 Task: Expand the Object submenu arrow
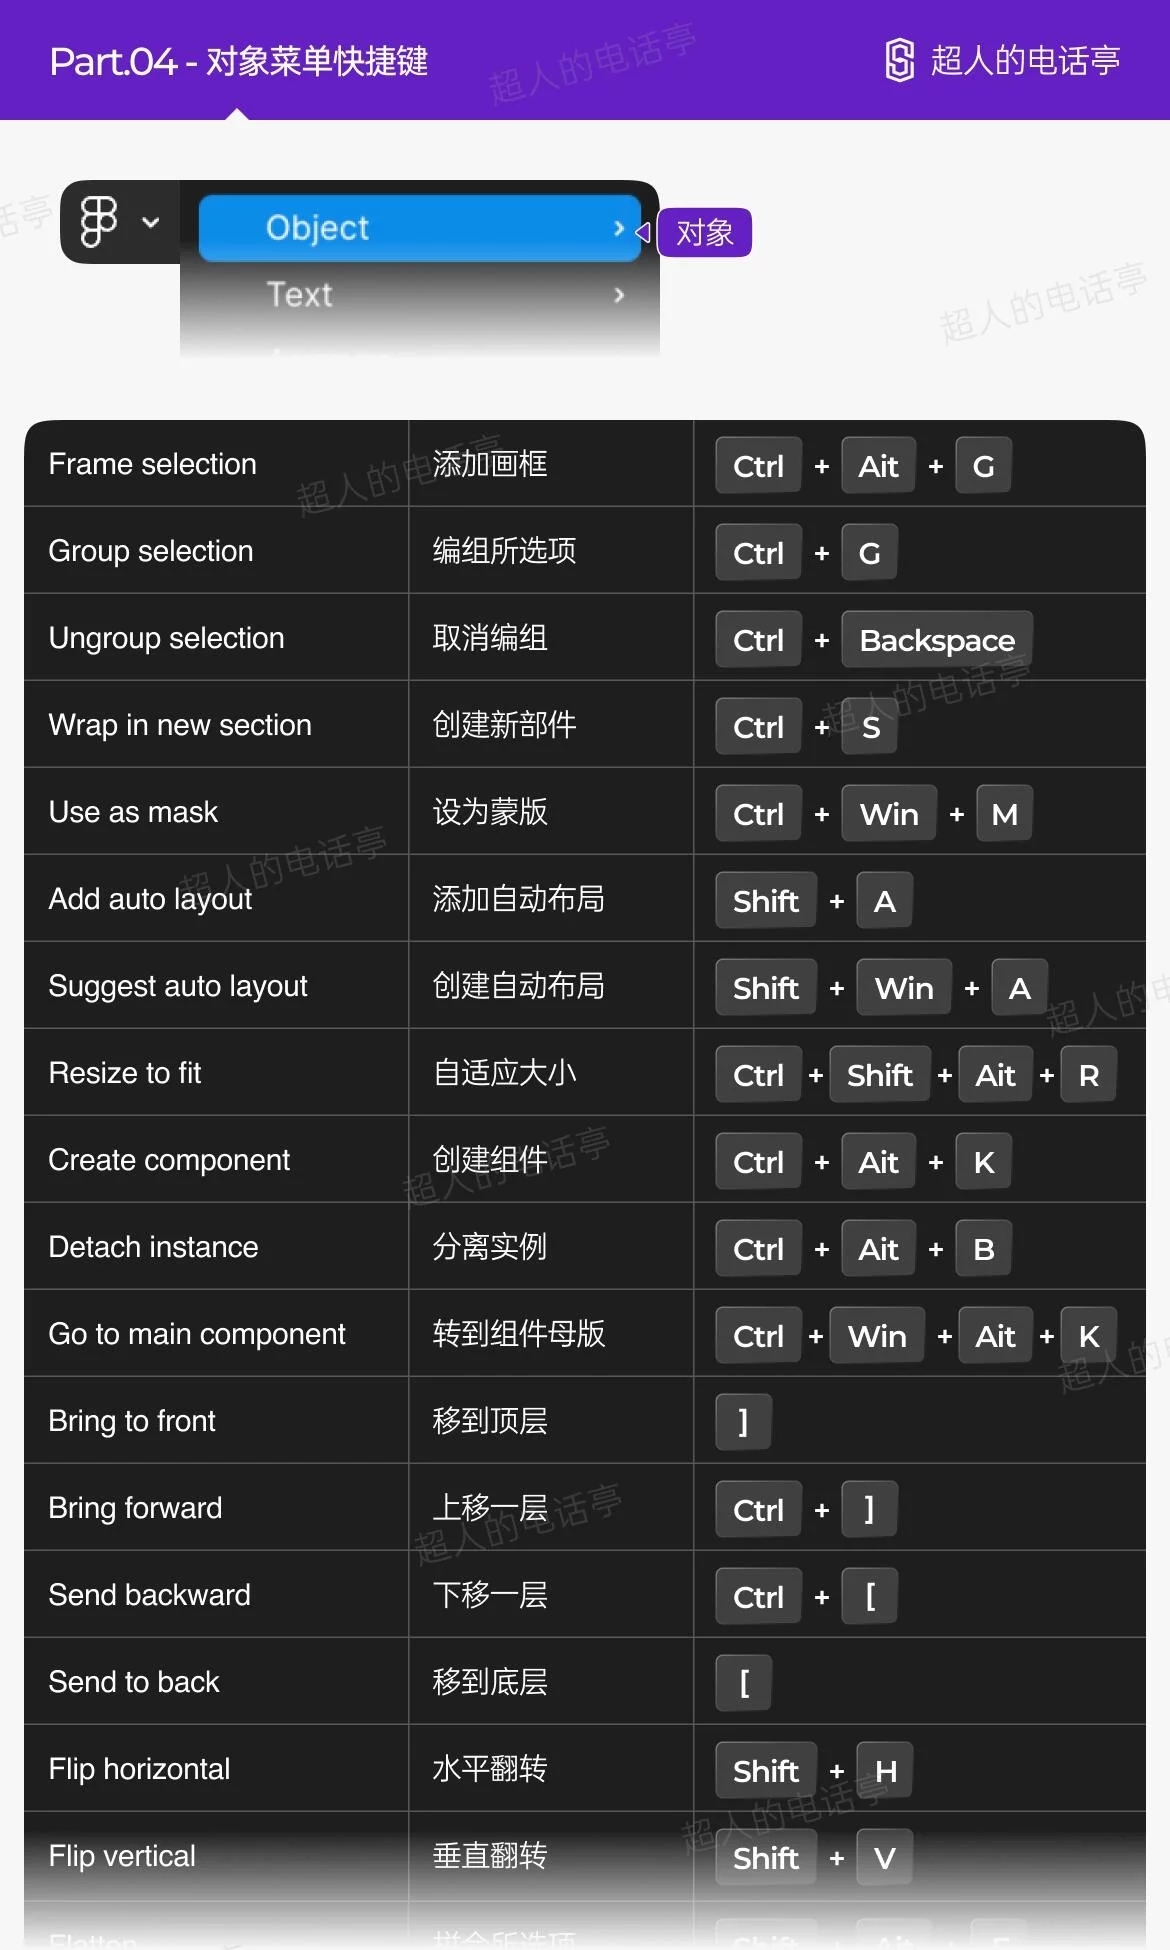click(619, 228)
